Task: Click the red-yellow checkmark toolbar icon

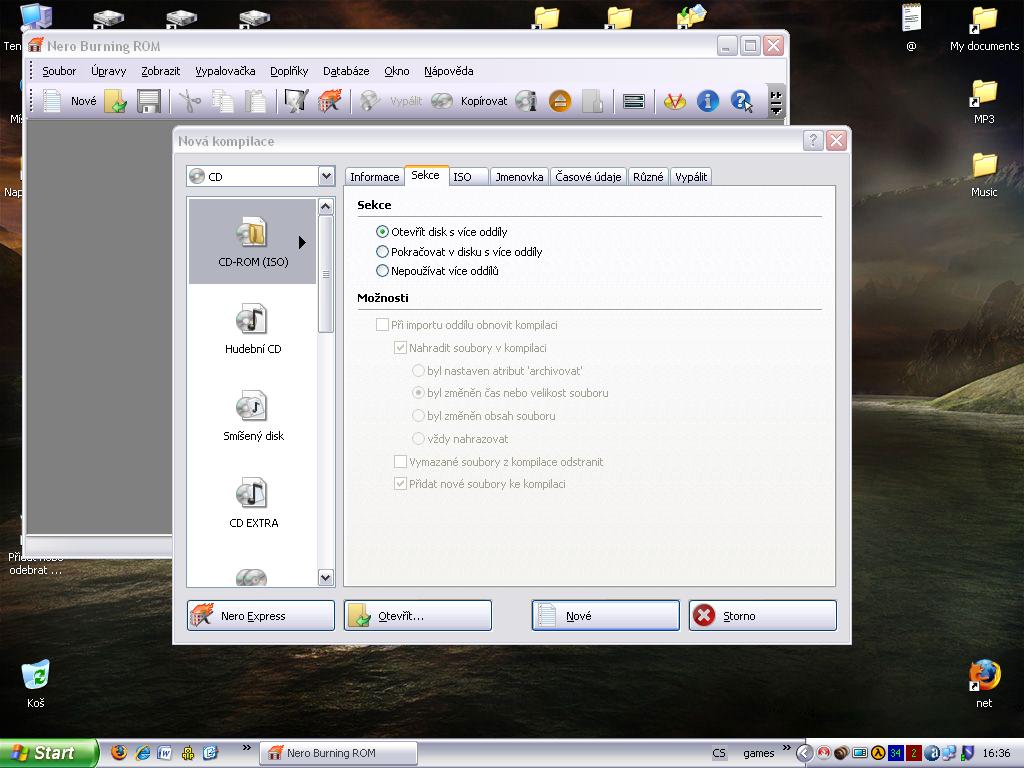Action: (674, 101)
